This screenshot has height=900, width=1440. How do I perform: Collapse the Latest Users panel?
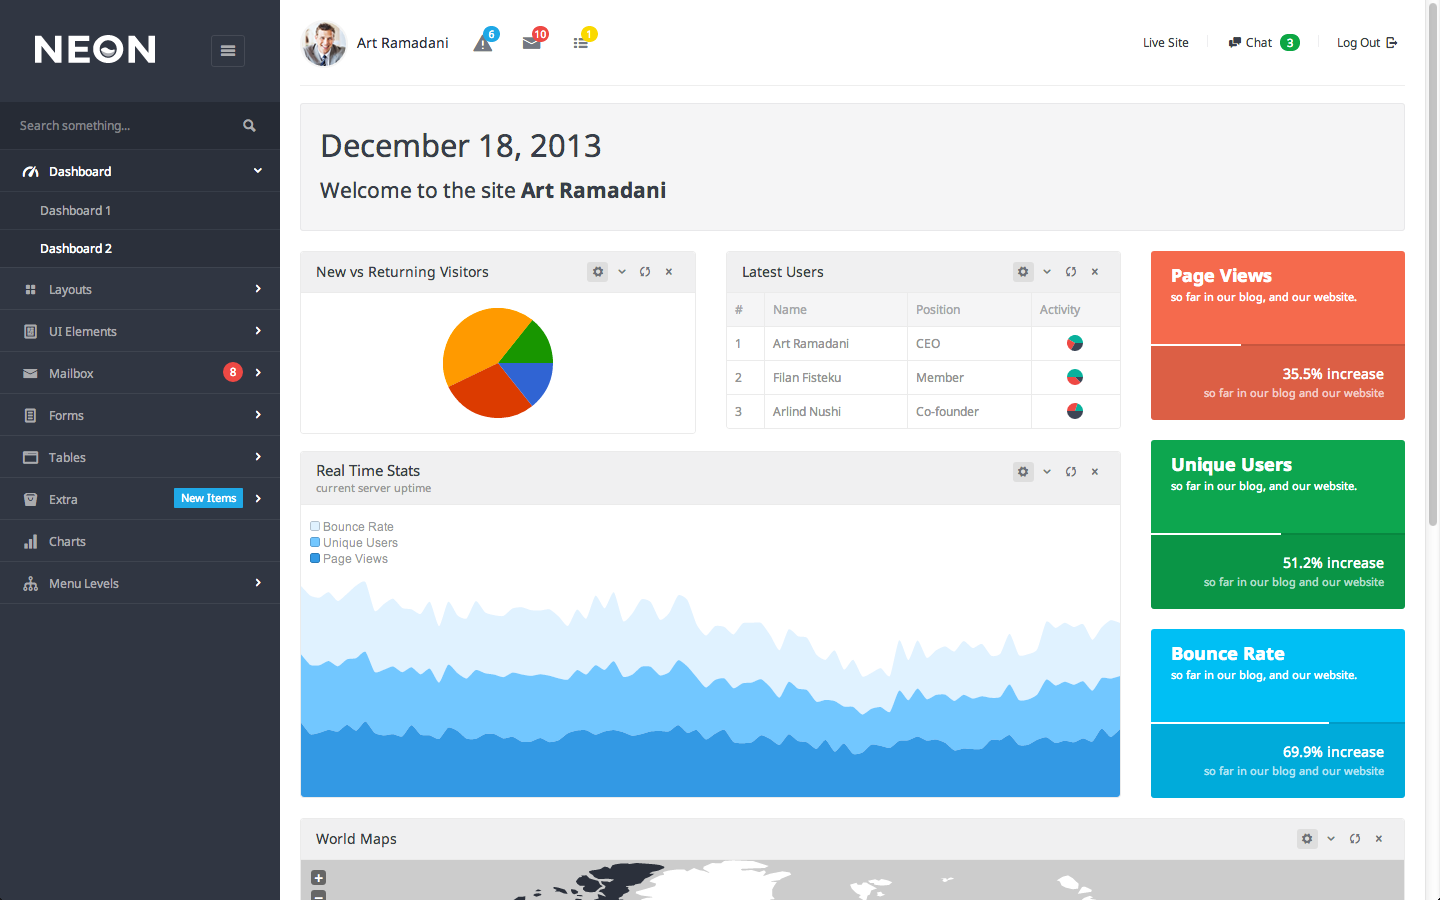(1047, 272)
